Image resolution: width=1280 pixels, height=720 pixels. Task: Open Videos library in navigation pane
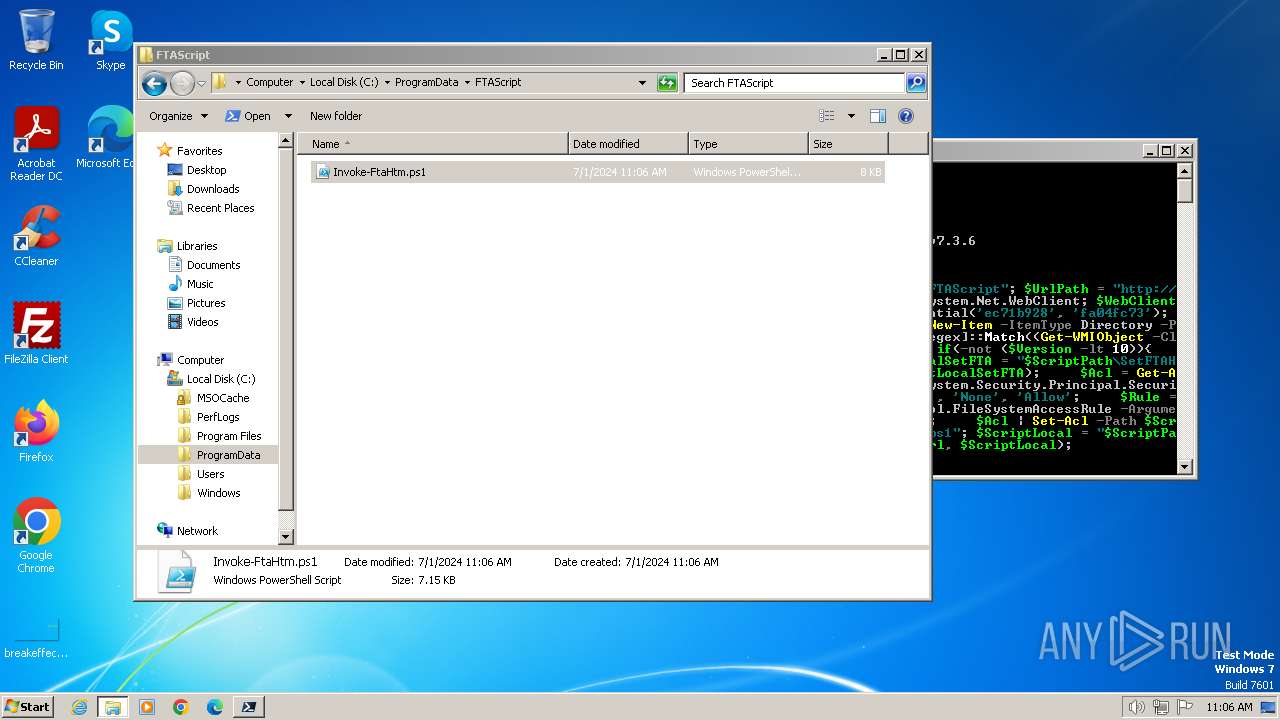coord(202,322)
